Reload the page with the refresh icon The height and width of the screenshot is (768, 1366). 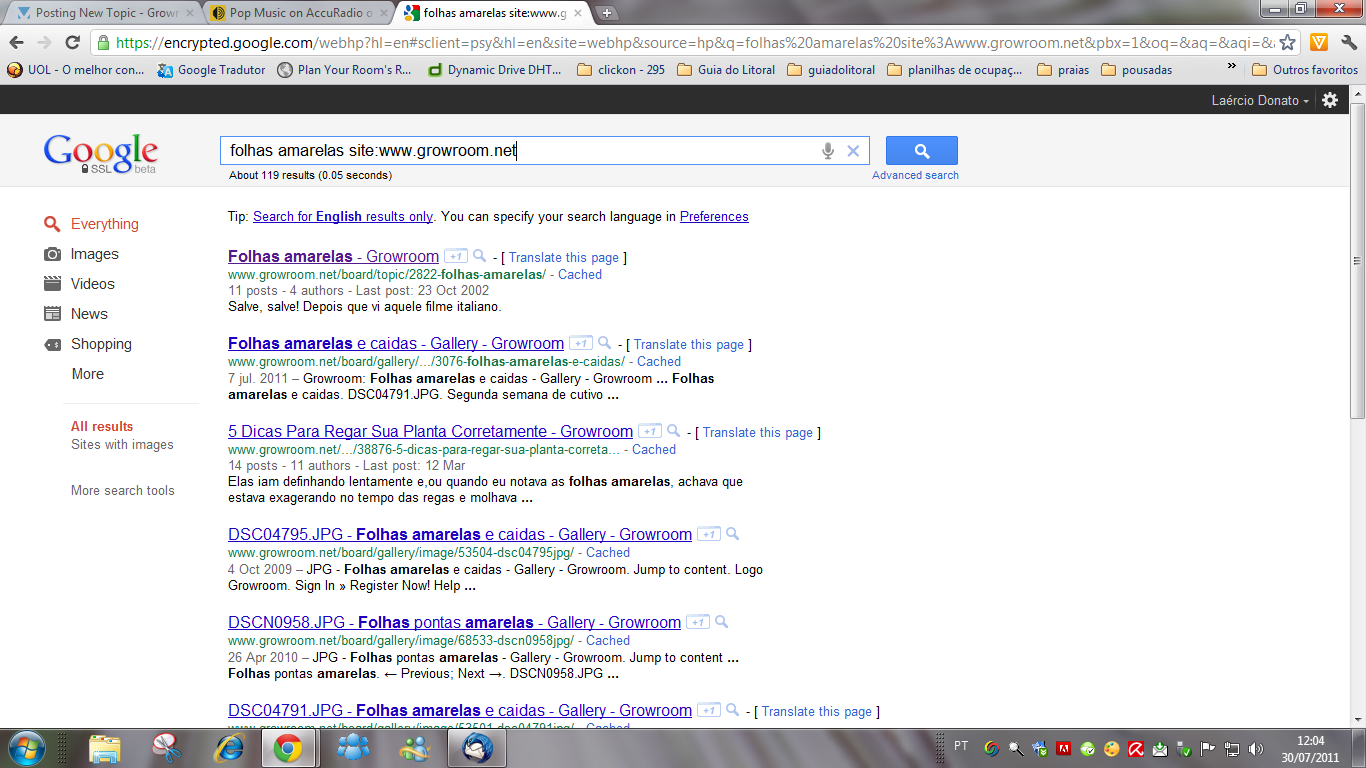tap(72, 42)
